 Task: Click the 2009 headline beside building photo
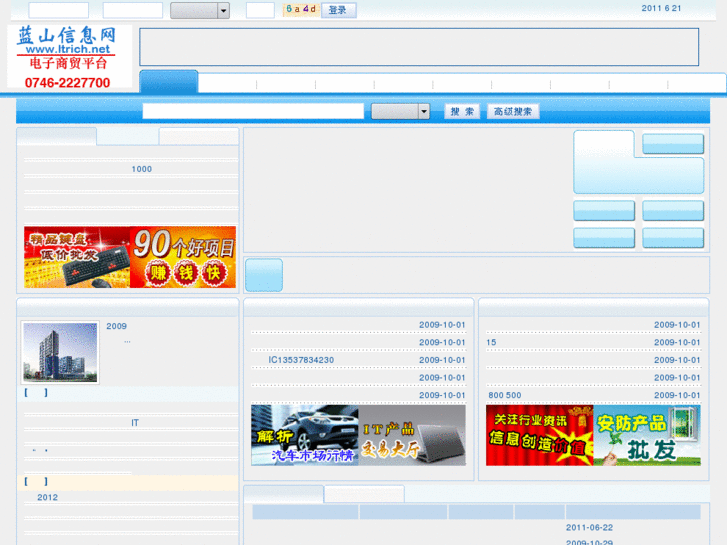(116, 326)
